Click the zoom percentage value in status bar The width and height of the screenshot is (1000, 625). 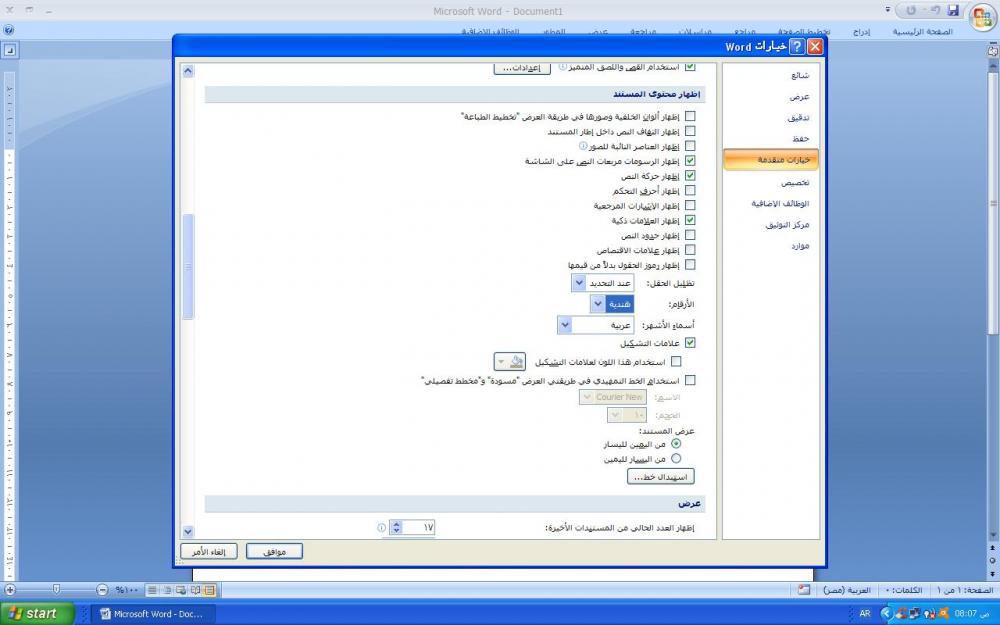126,590
